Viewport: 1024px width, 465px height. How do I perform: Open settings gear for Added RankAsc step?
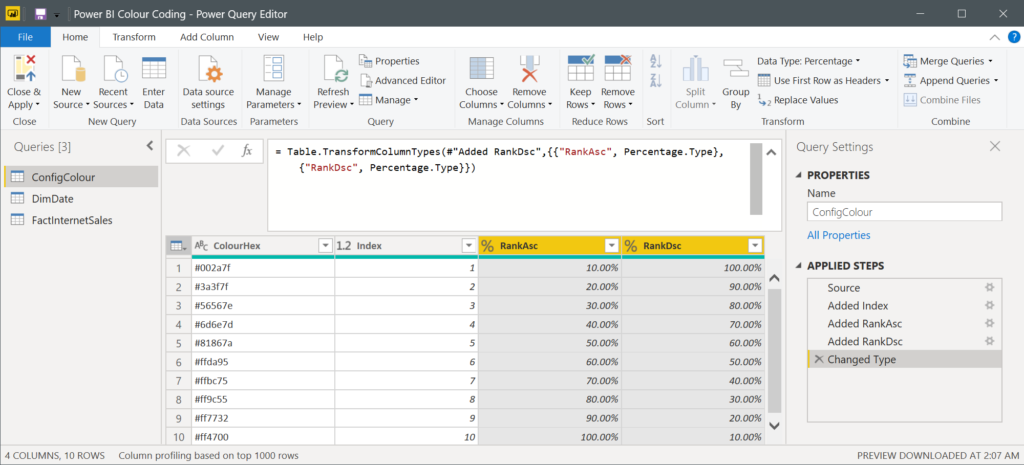[x=990, y=323]
